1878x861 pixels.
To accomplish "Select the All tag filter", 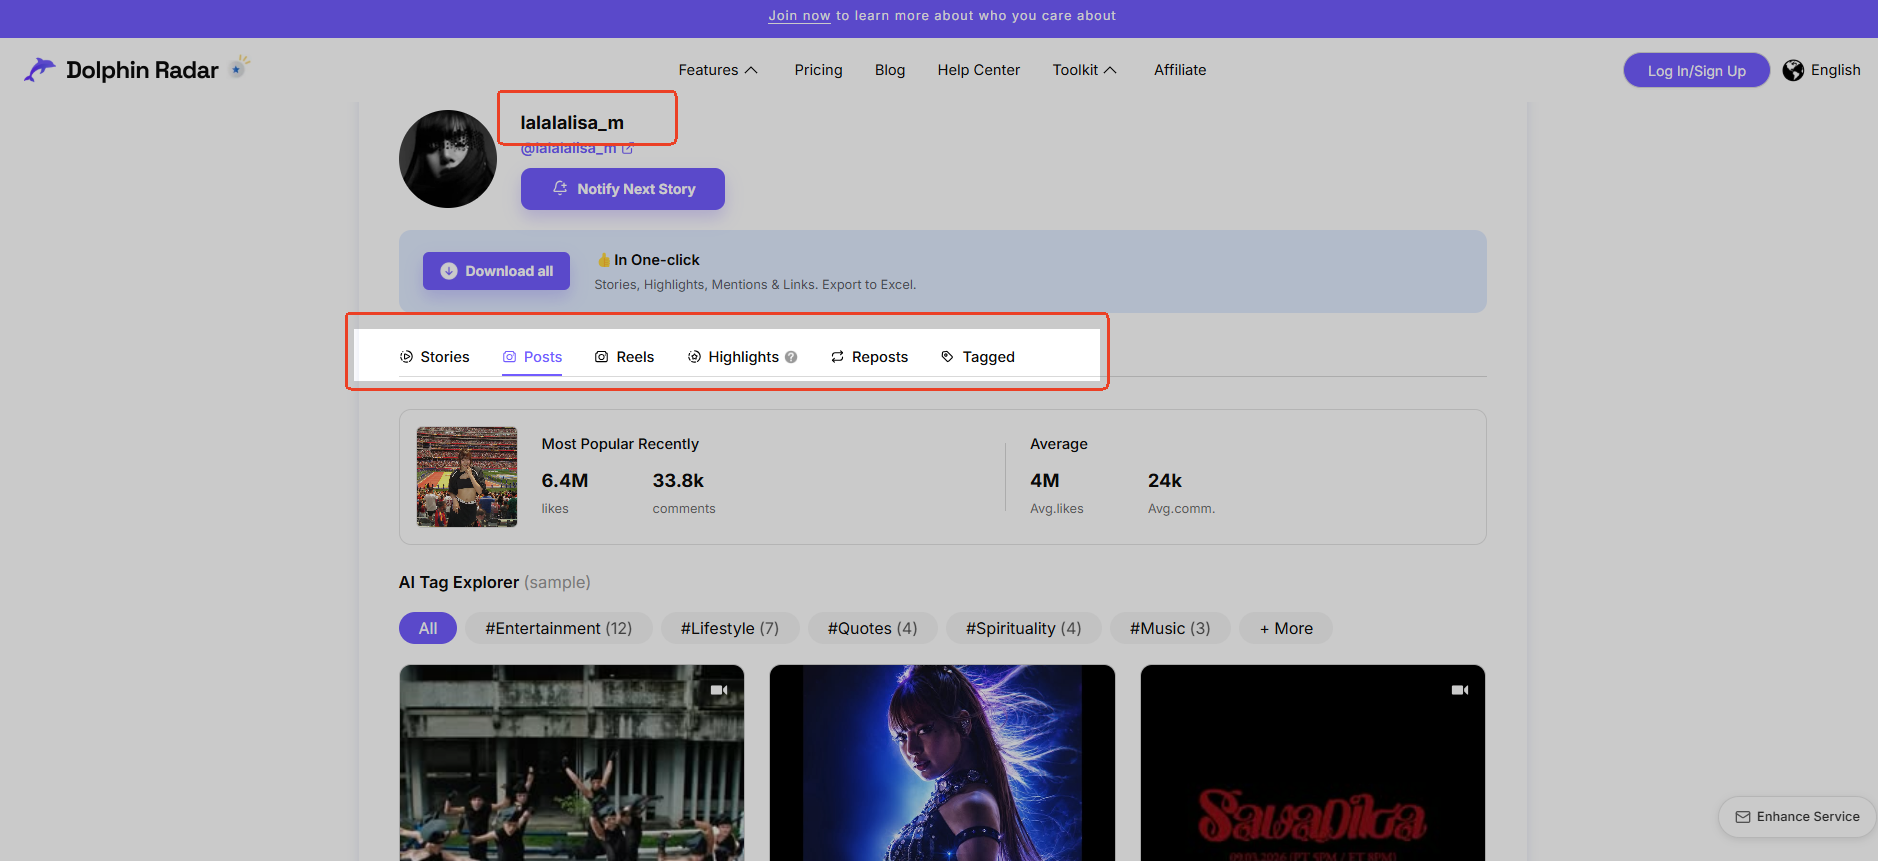I will (428, 628).
